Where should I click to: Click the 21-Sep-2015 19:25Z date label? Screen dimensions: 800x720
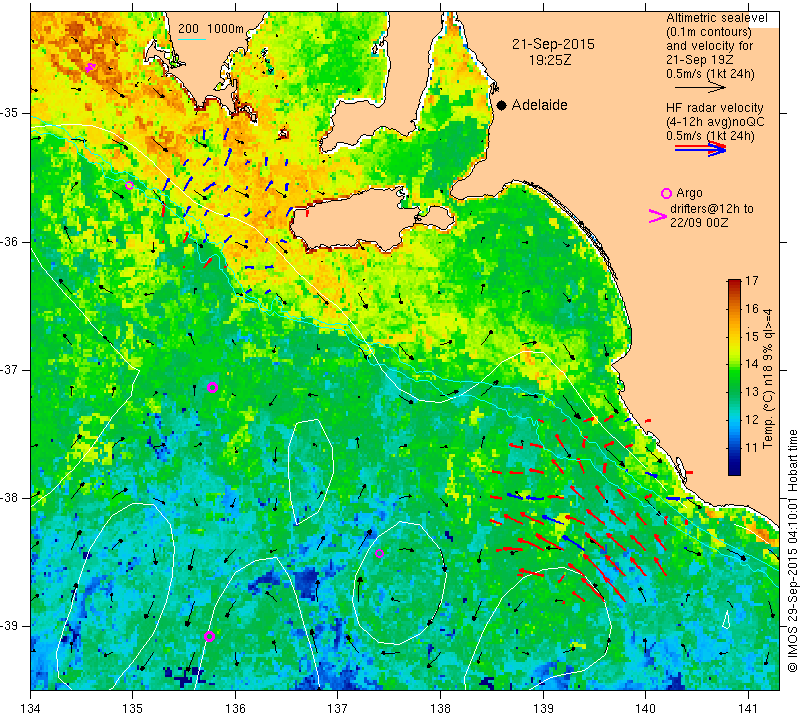(x=553, y=52)
